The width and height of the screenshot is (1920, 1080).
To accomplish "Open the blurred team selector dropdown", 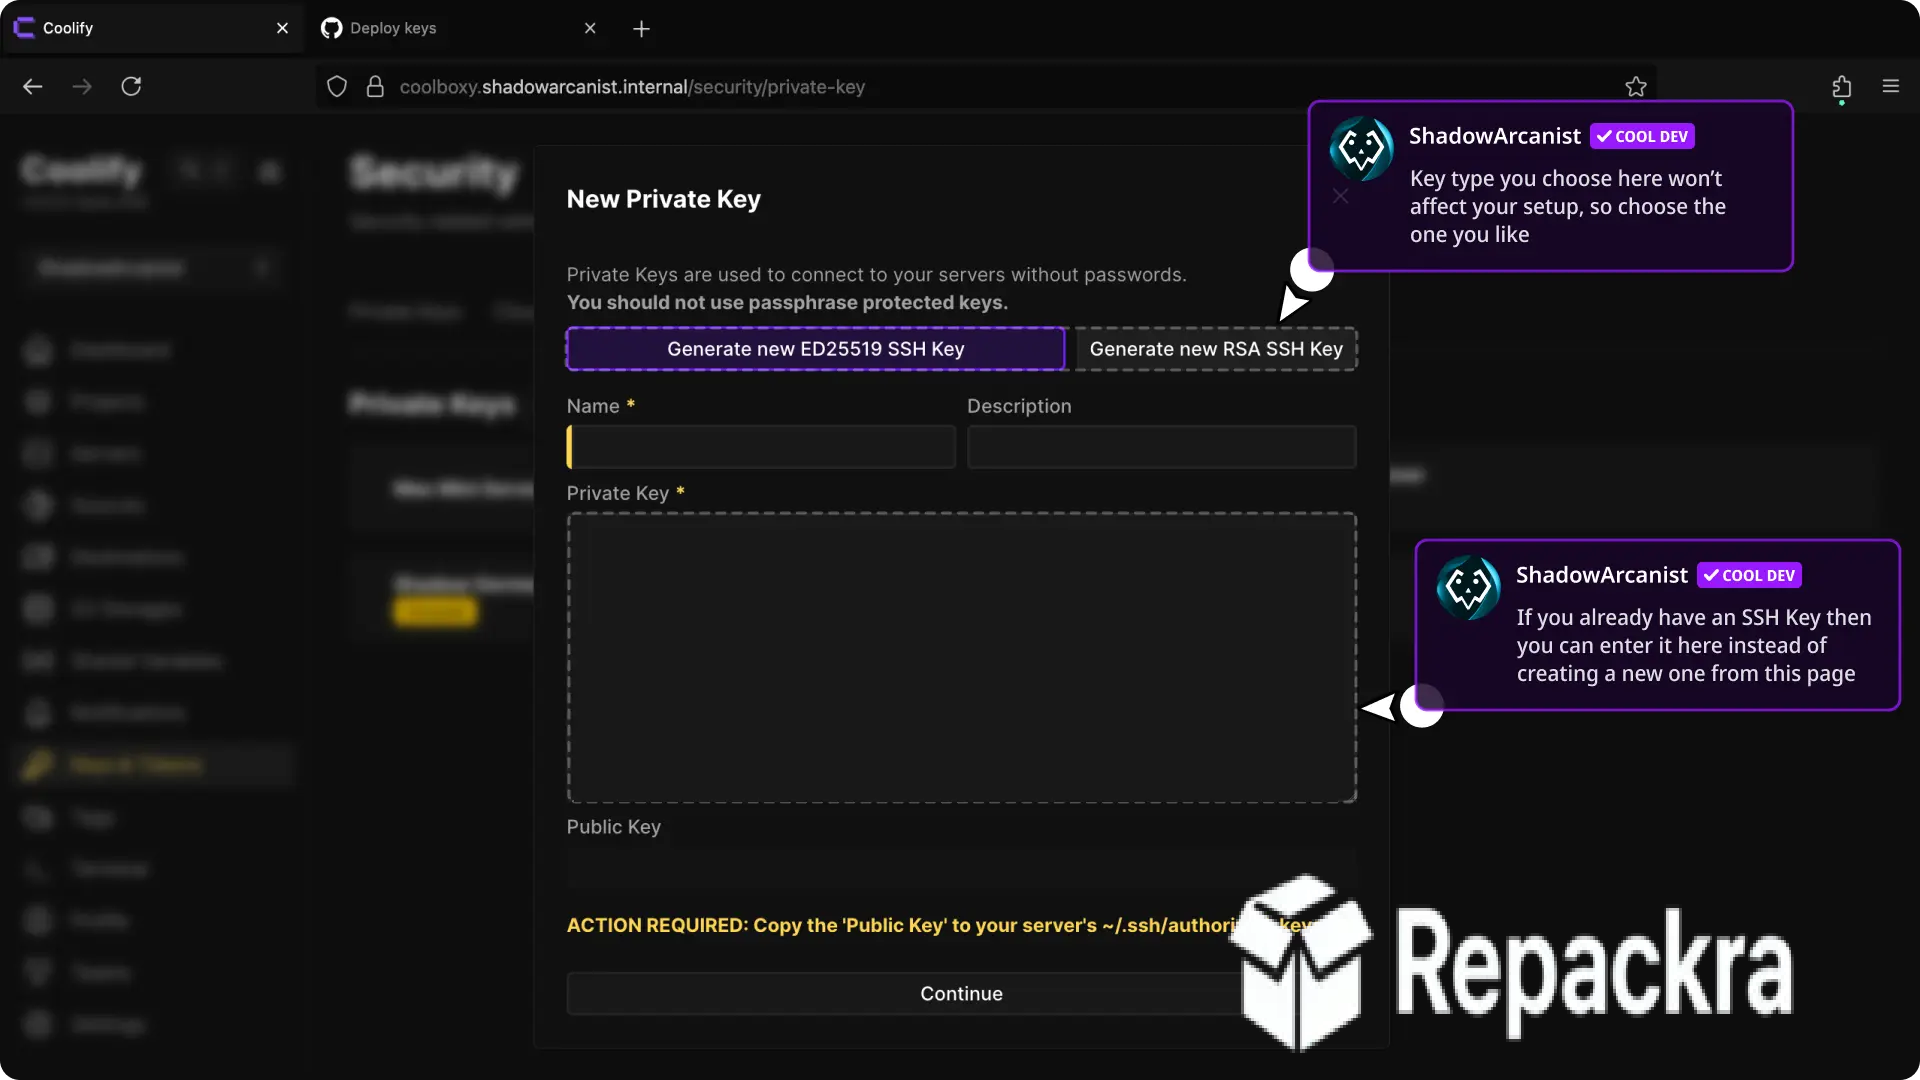I will point(154,268).
